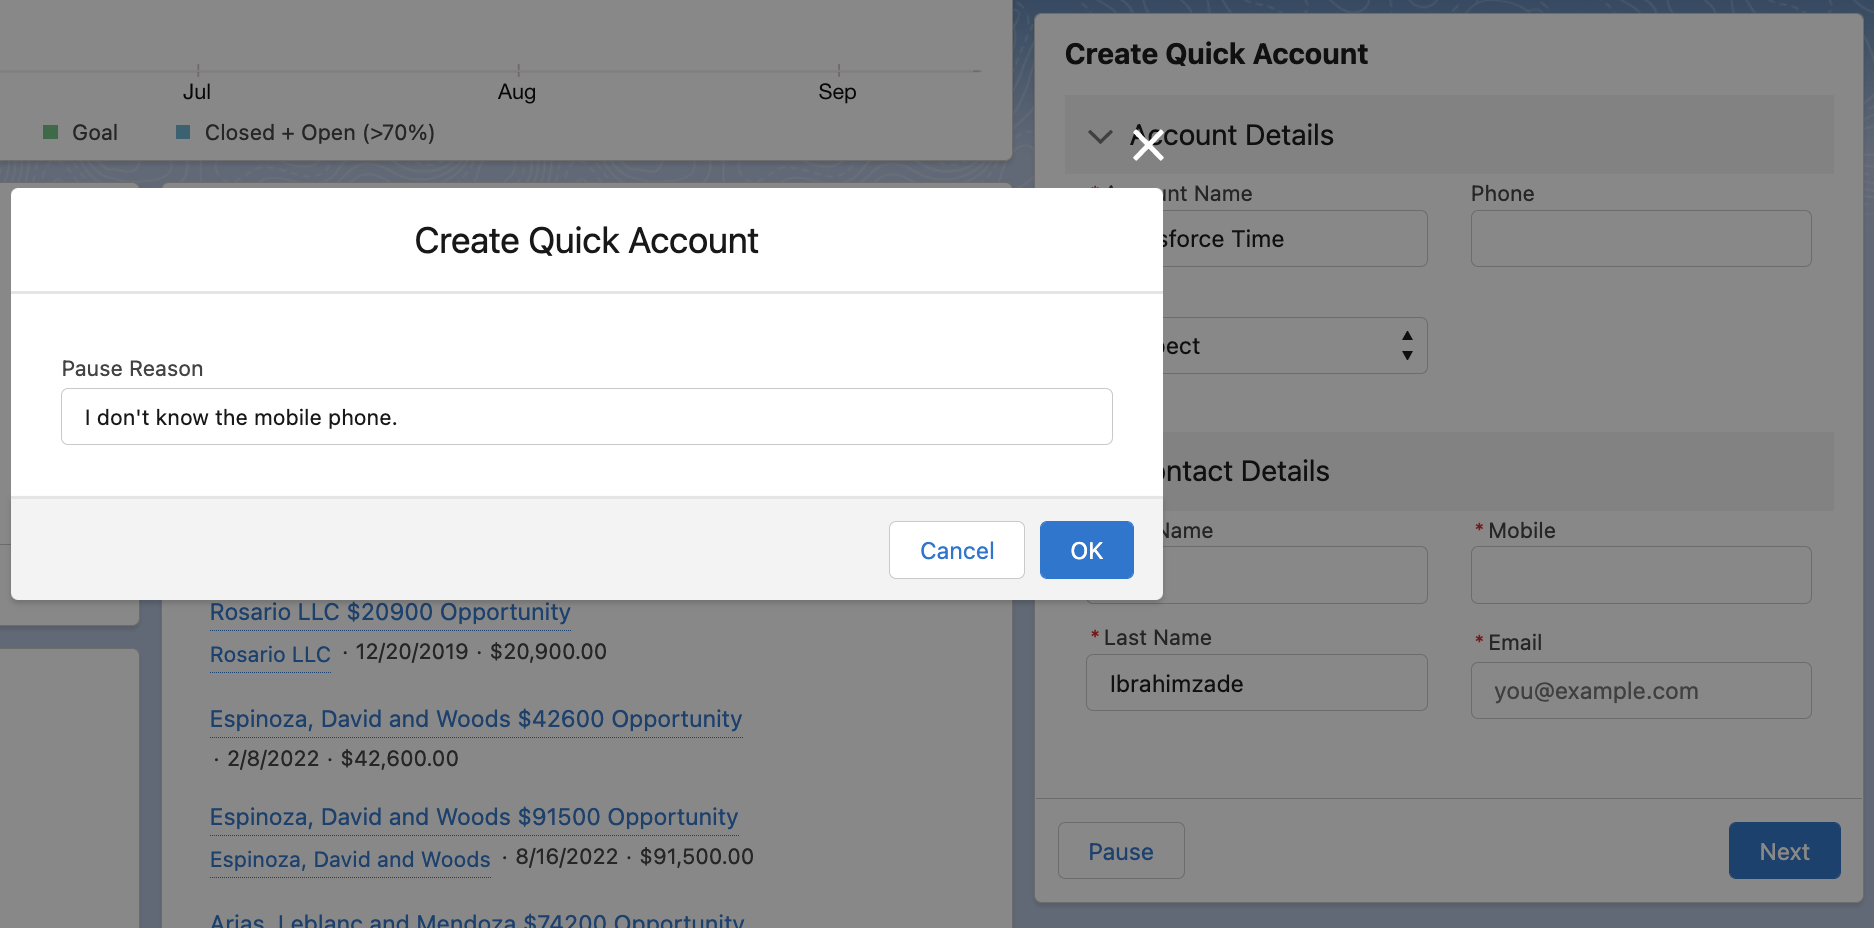The width and height of the screenshot is (1874, 928).
Task: Click the Rosario LLC account link
Action: click(x=269, y=654)
